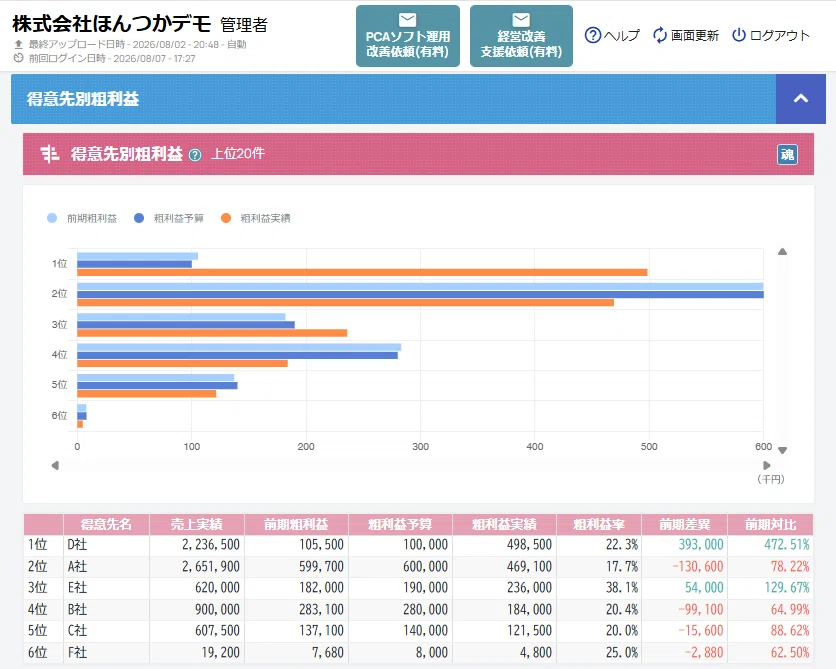The image size is (836, 669).
Task: Collapse the 得意先別粗利益 section chevron
Action: click(x=801, y=99)
